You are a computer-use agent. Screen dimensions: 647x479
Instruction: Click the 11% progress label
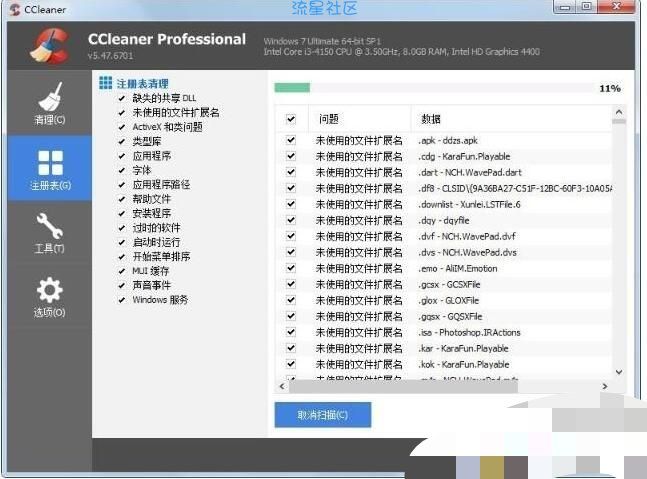pos(610,88)
